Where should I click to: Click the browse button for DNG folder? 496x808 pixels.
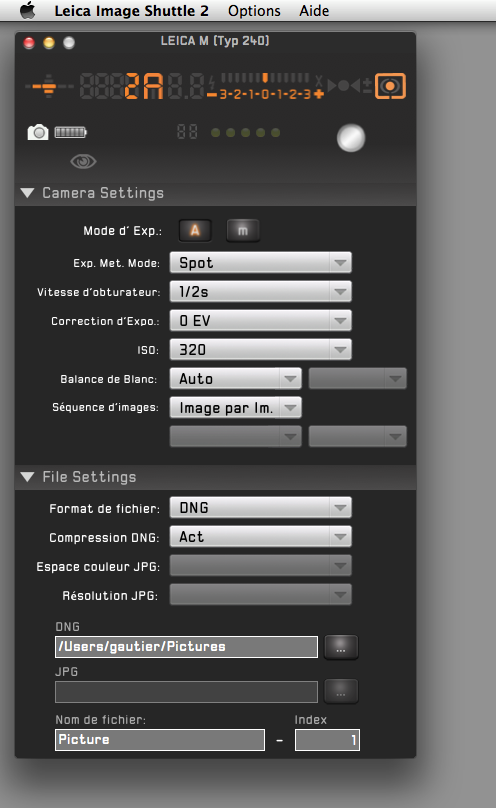[x=341, y=647]
